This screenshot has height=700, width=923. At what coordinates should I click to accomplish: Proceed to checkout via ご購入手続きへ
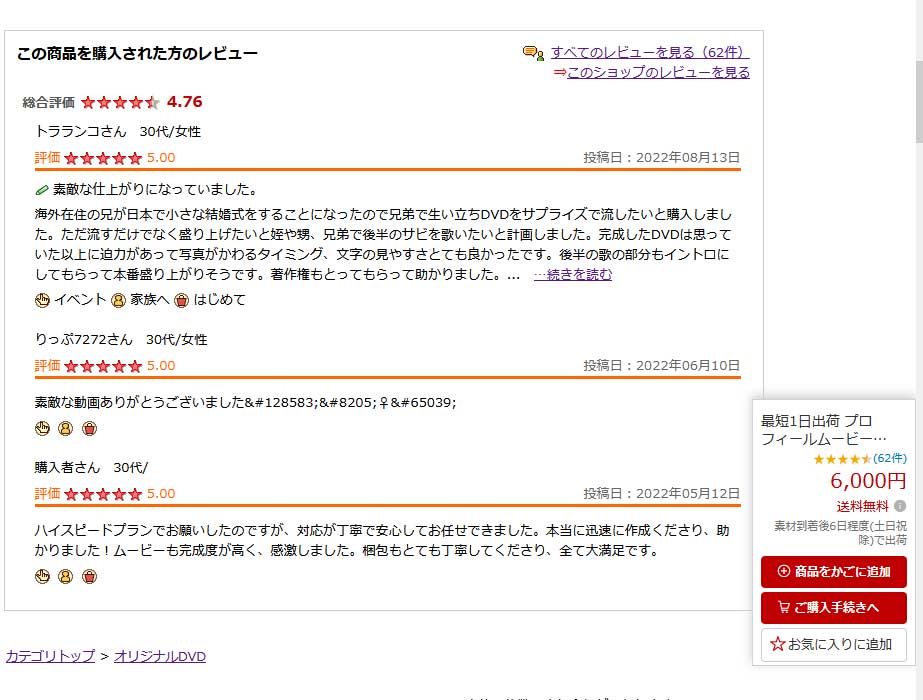point(833,607)
